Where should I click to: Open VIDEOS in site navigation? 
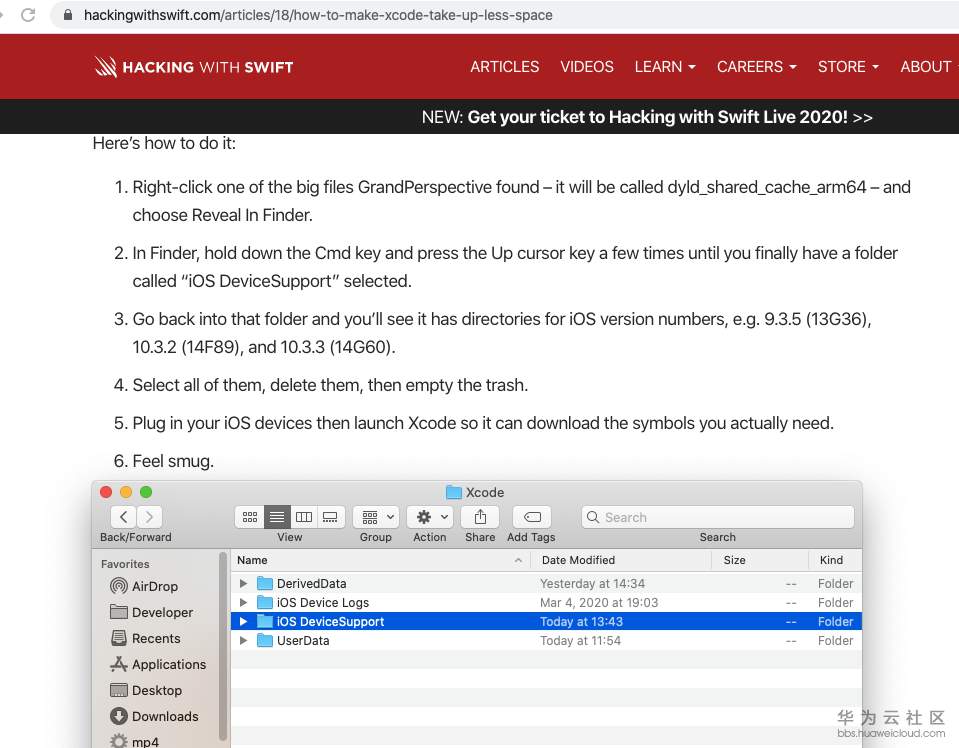click(x=587, y=67)
